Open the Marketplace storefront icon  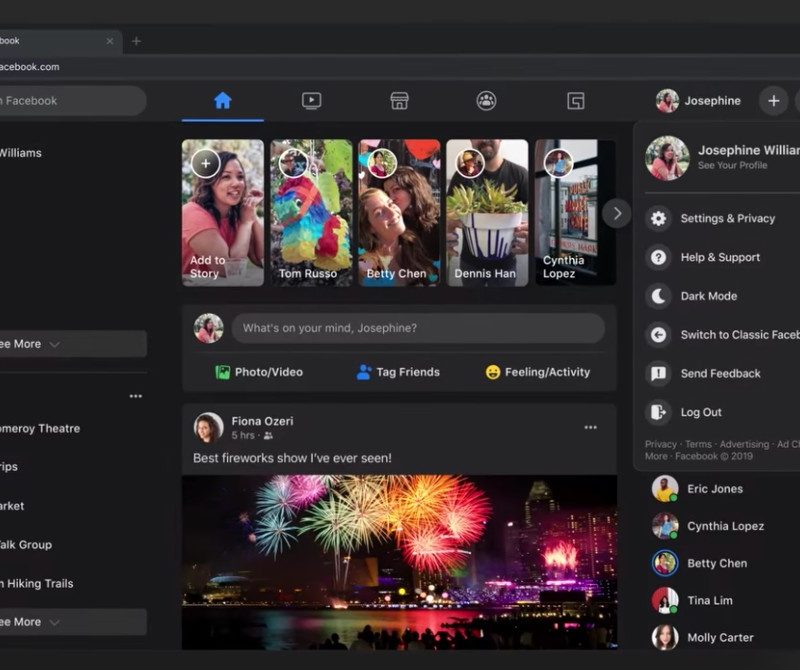tap(399, 101)
